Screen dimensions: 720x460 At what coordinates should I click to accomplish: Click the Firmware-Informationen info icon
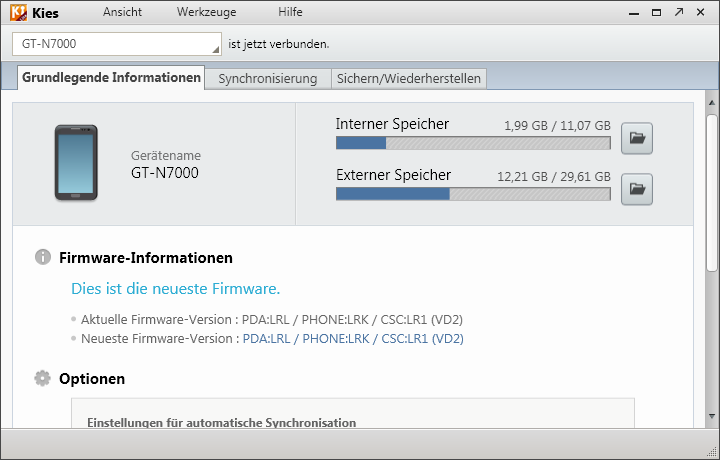[42, 257]
